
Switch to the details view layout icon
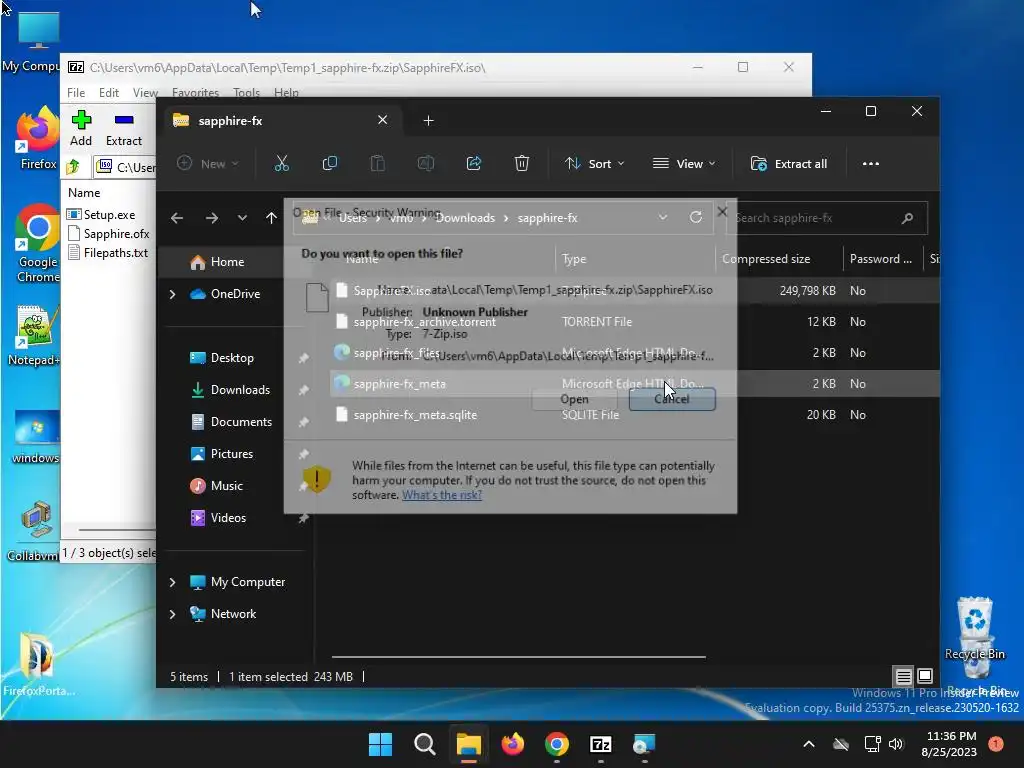click(903, 676)
